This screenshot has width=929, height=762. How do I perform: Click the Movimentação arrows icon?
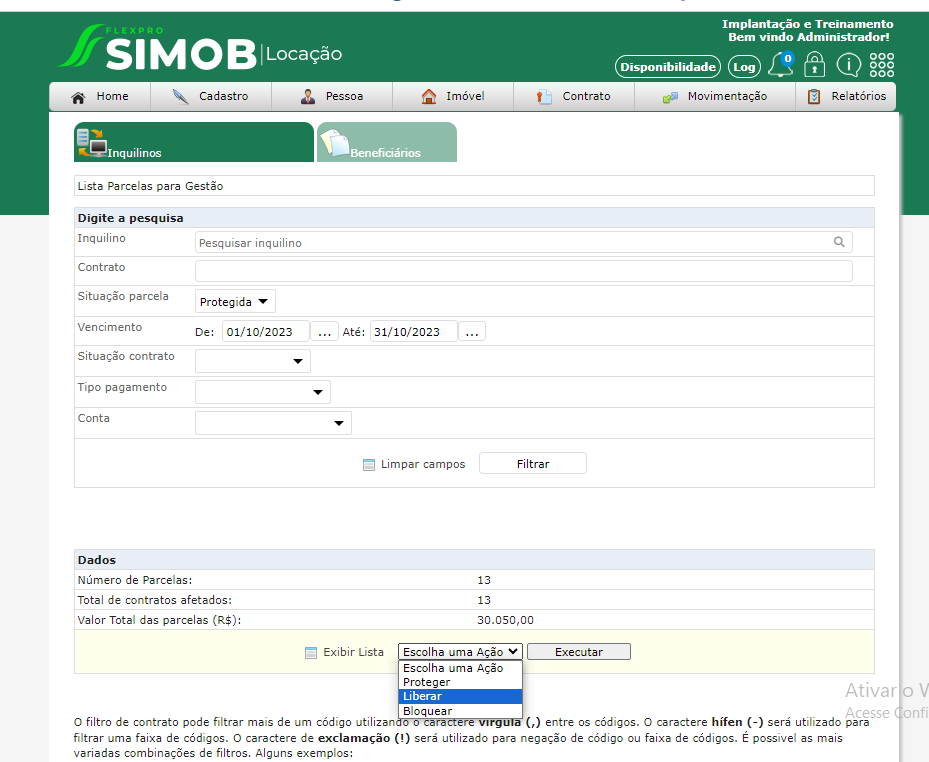tap(670, 98)
